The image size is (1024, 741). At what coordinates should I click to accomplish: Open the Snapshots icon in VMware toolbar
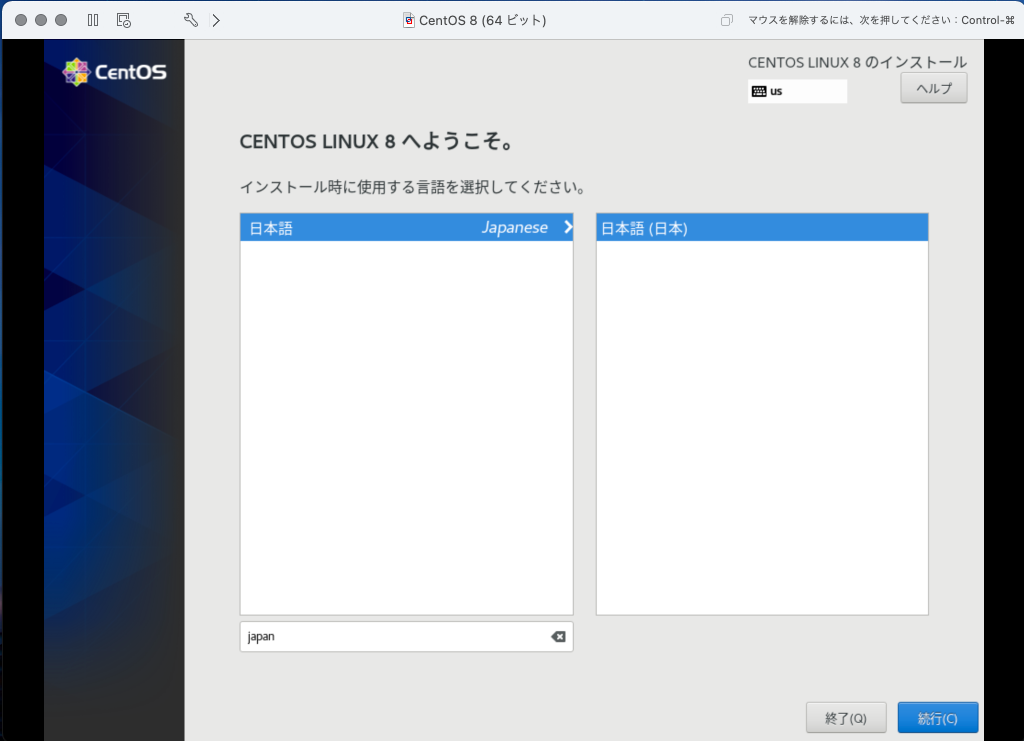[x=122, y=19]
